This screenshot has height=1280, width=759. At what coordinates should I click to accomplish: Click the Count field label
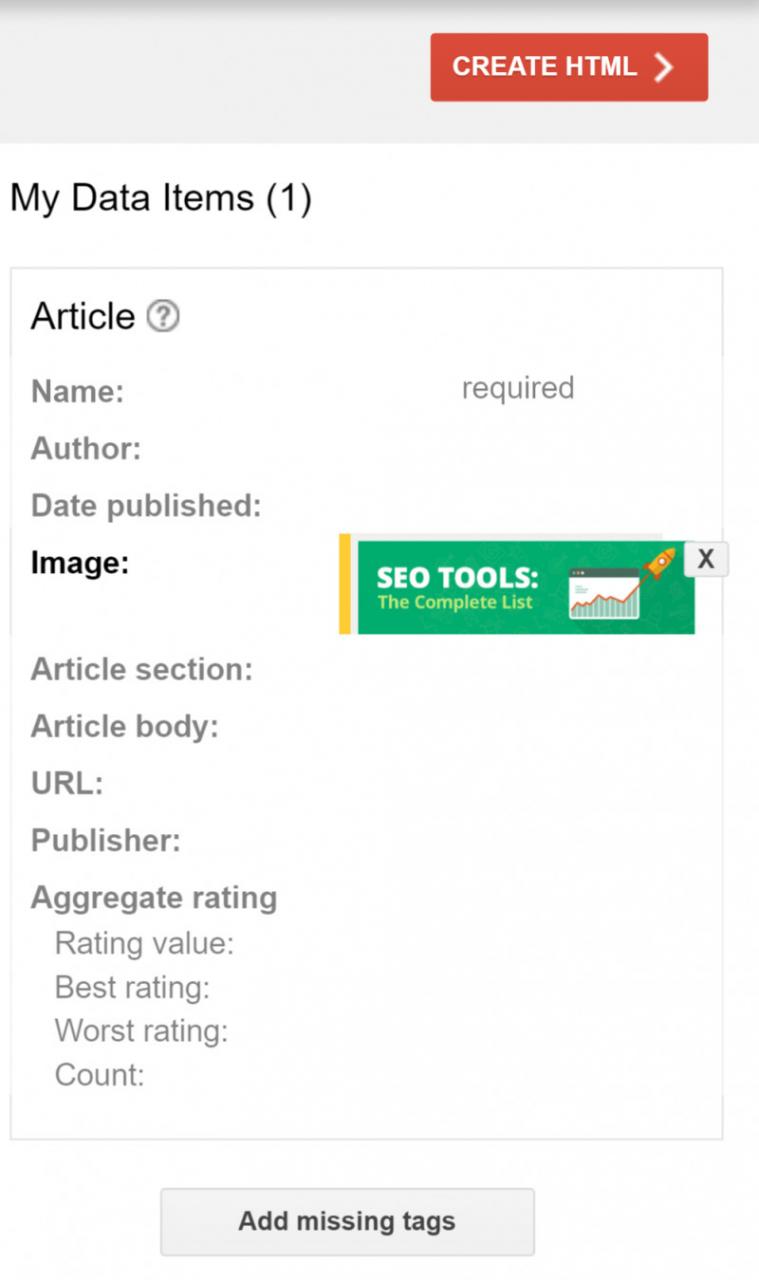tap(100, 1075)
